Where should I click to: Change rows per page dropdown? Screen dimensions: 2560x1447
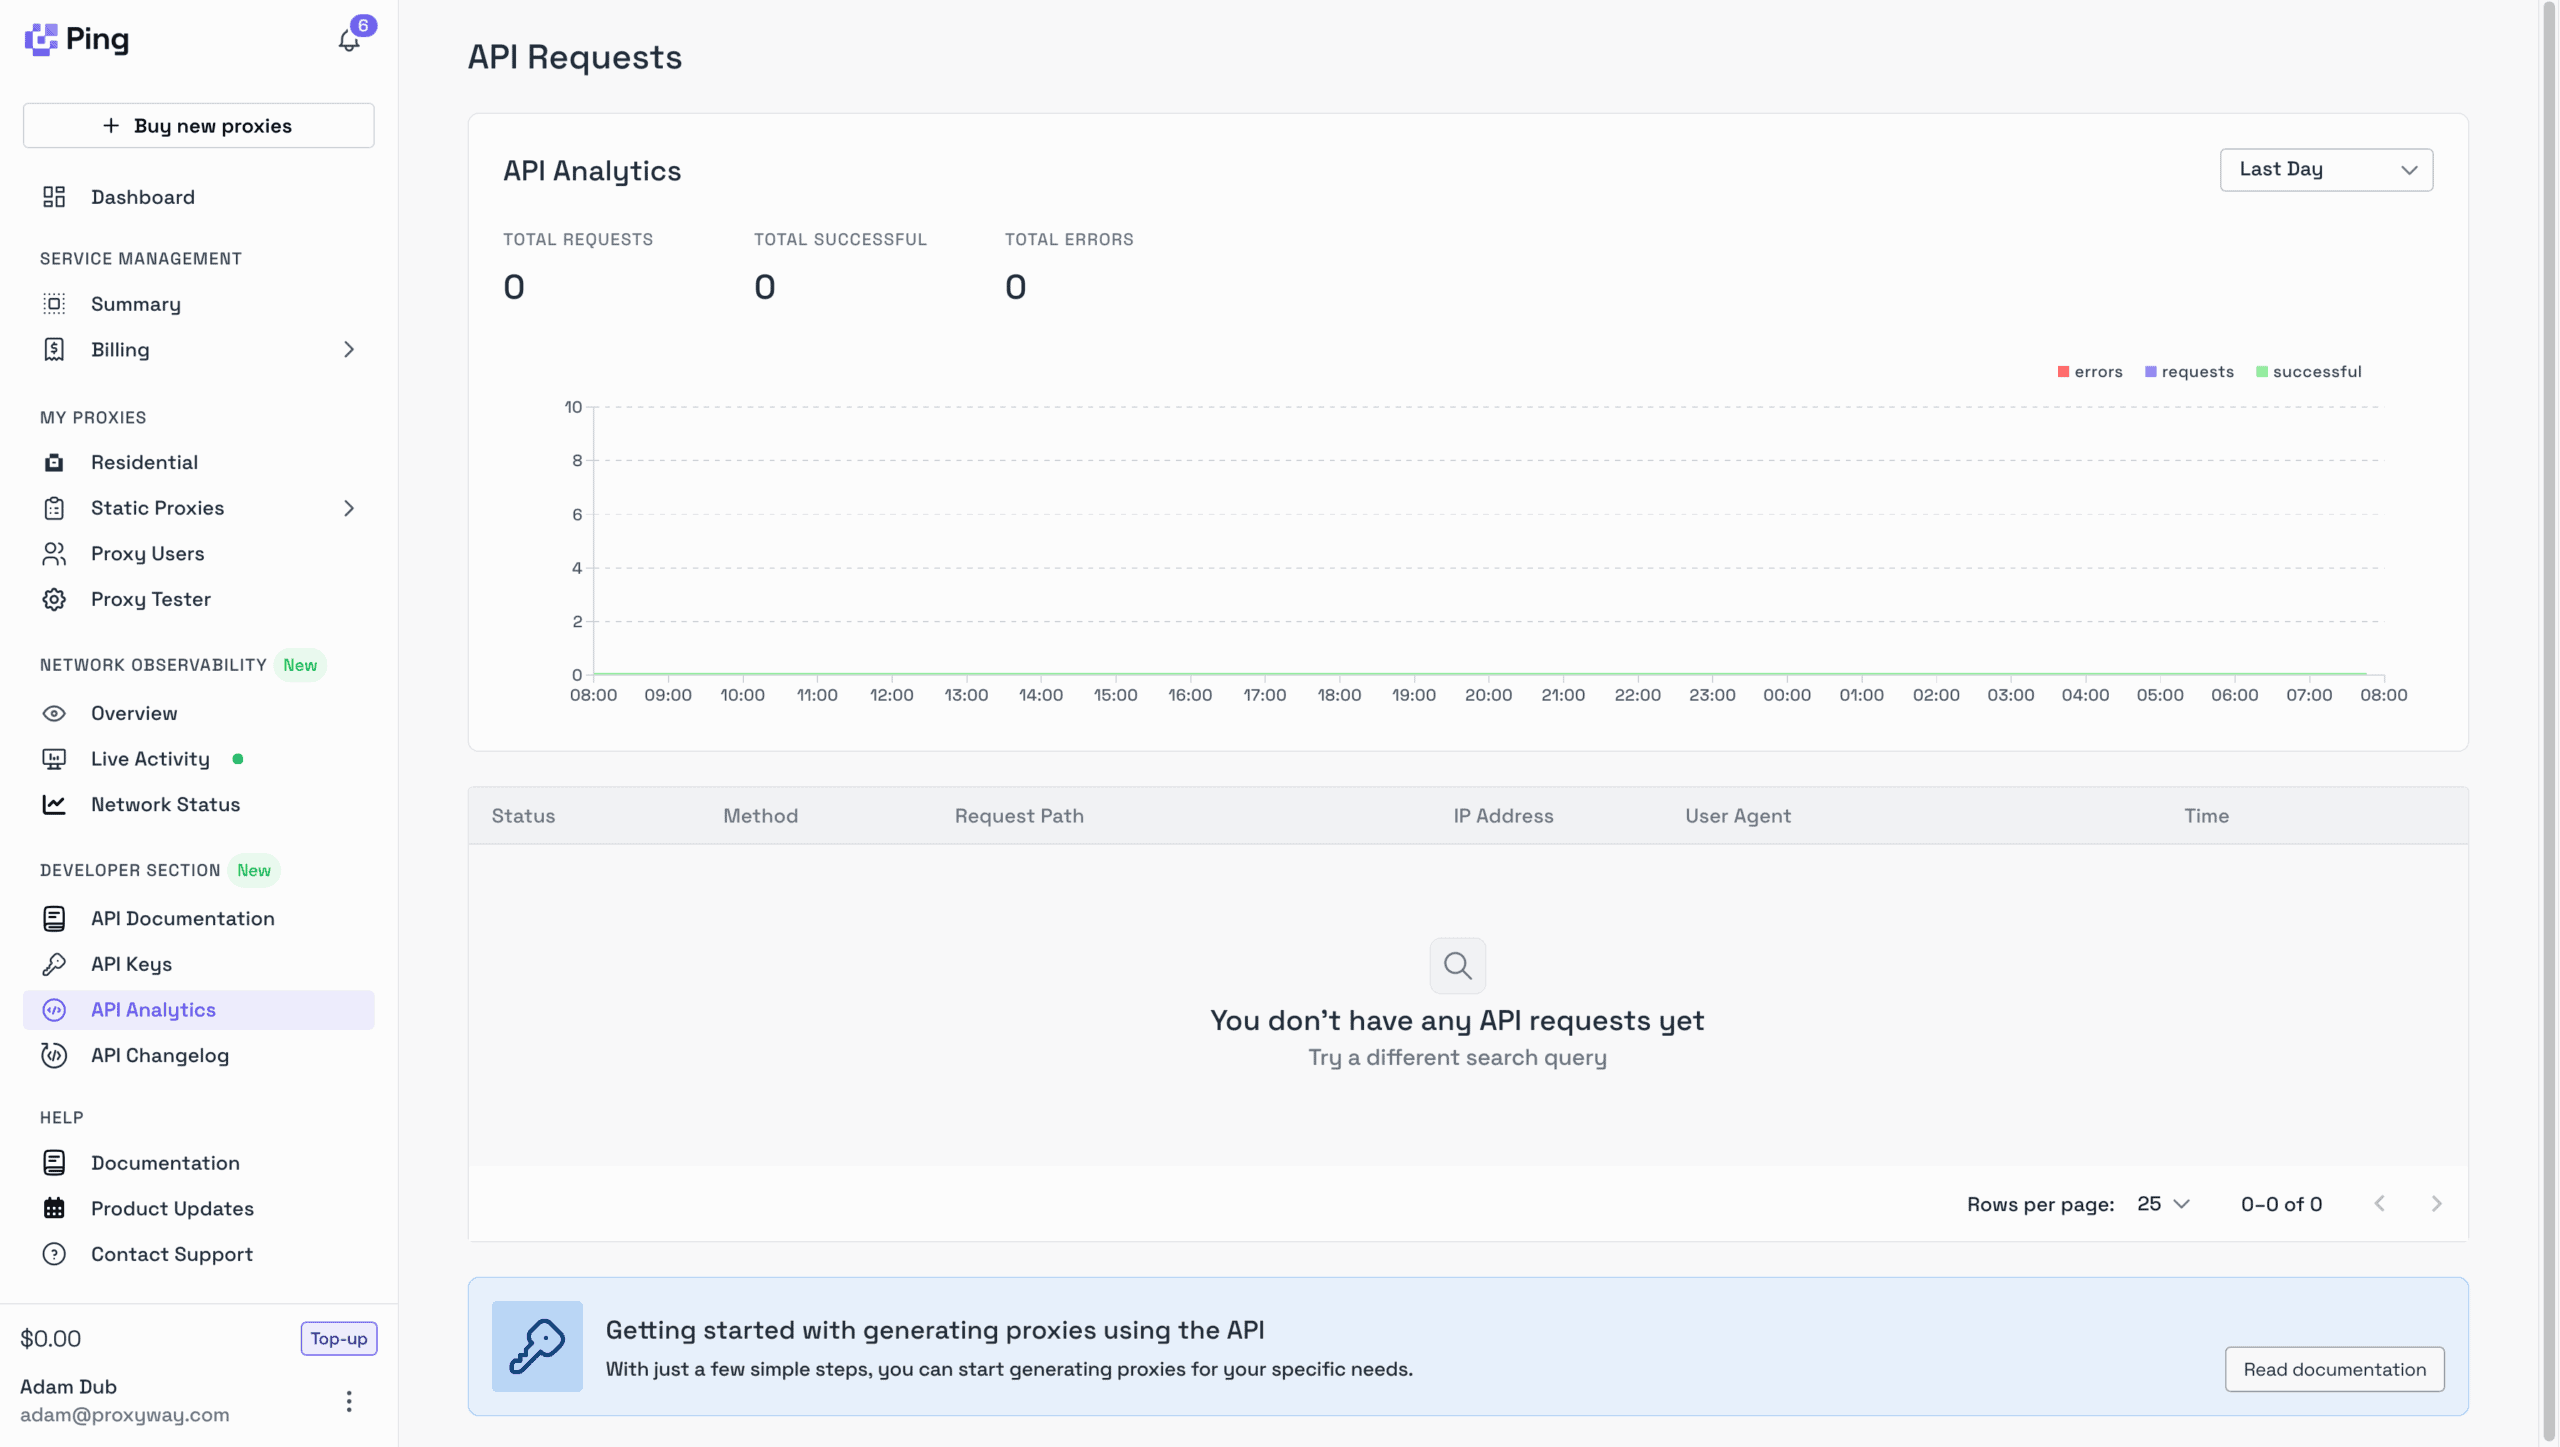[2163, 1204]
